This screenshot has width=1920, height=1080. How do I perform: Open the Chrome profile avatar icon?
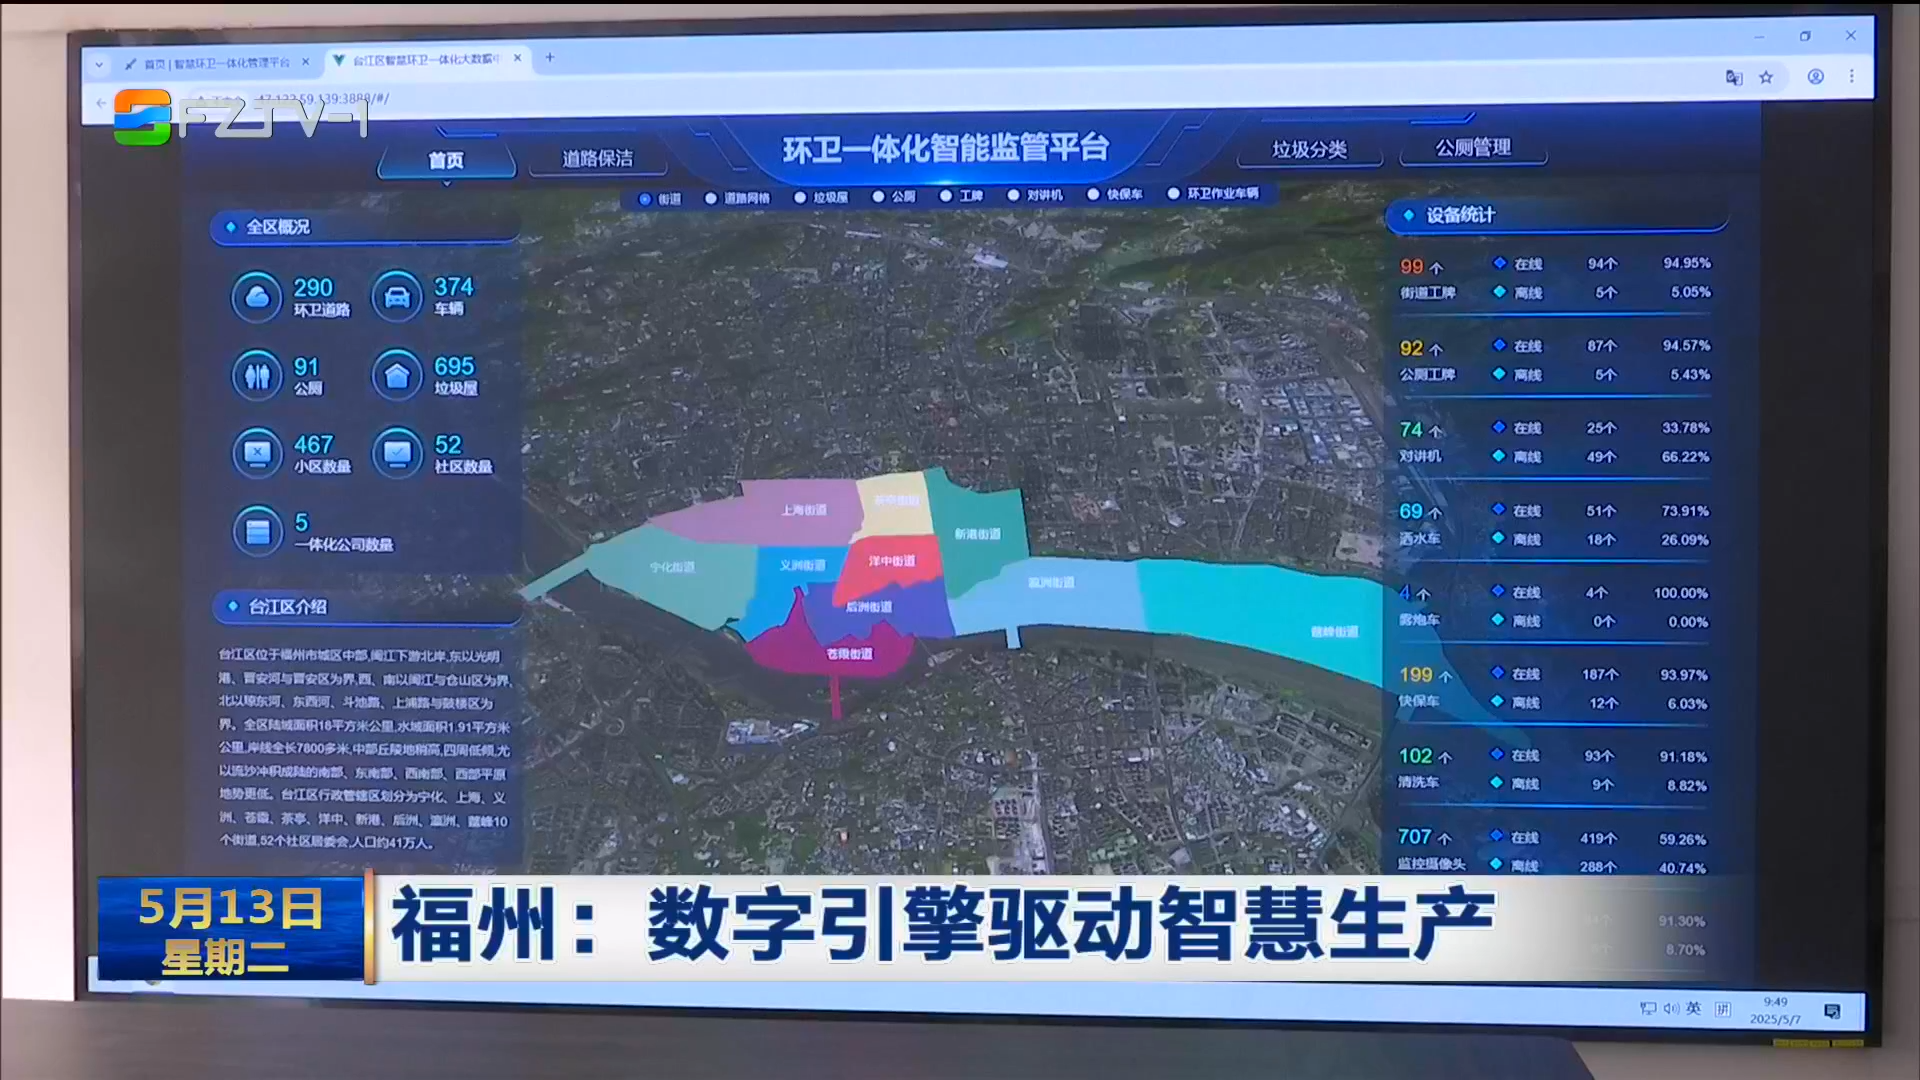[1815, 77]
